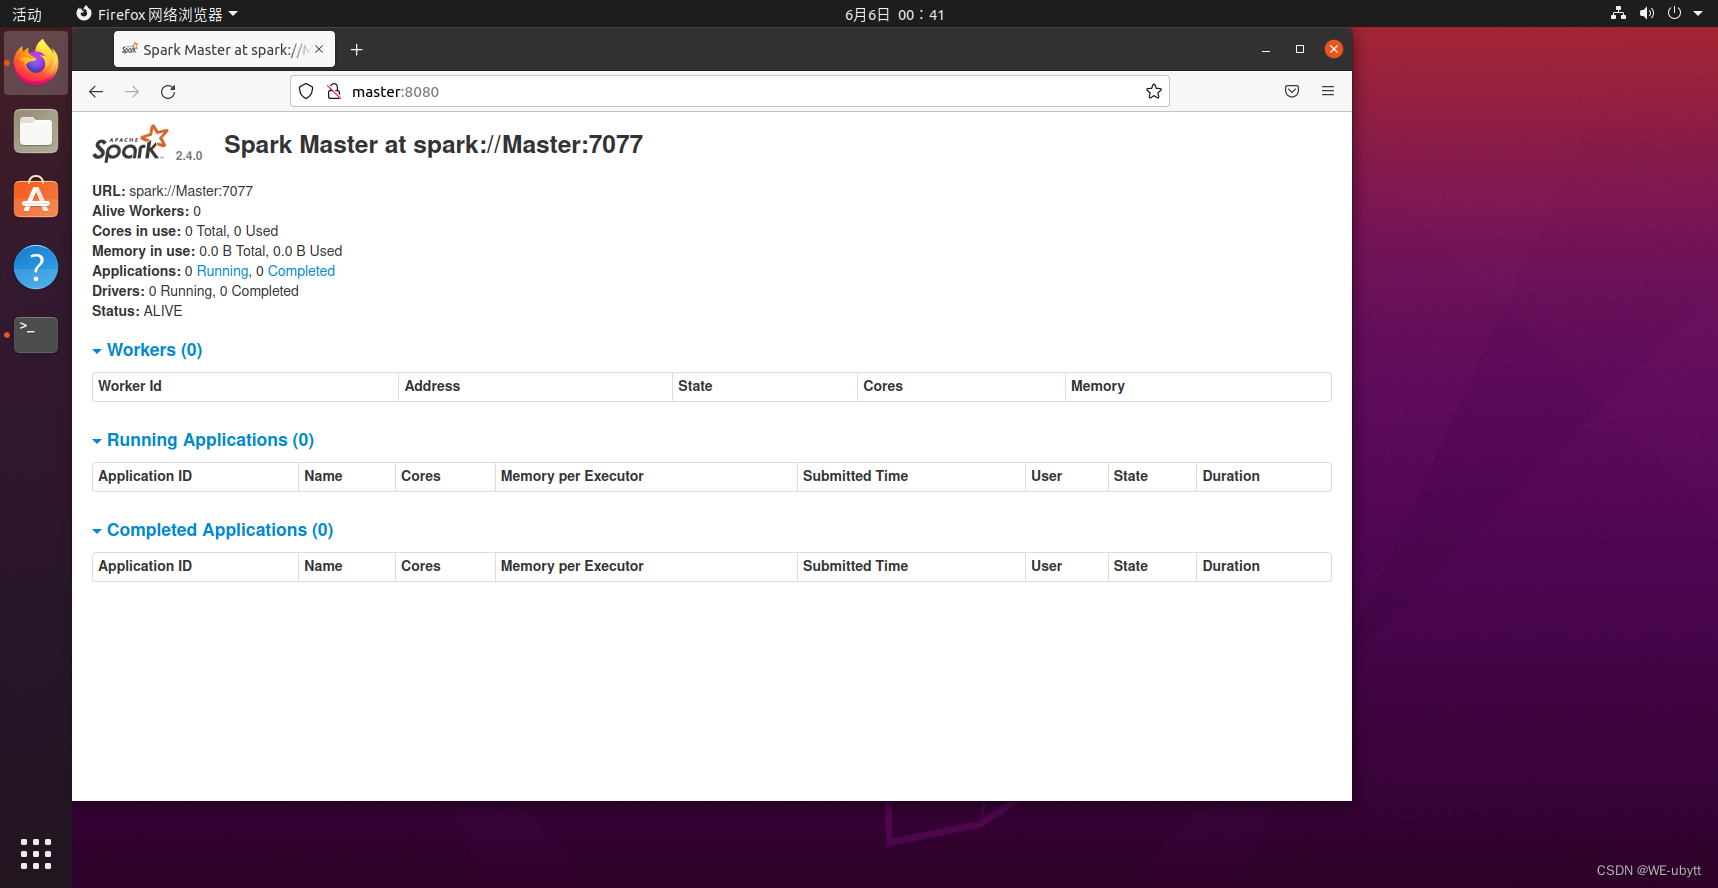1718x888 pixels.
Task: Collapse the Workers (0) section
Action: pos(148,350)
